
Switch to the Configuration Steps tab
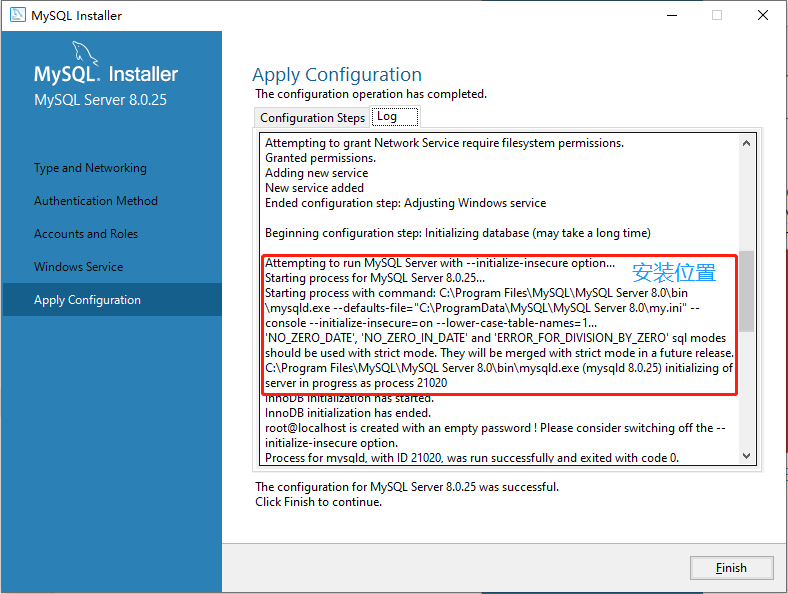click(312, 118)
